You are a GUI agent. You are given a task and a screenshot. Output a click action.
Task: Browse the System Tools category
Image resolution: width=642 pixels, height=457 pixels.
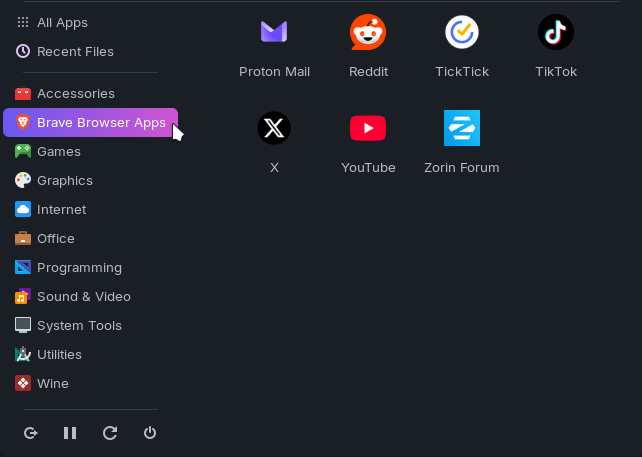pyautogui.click(x=90, y=326)
